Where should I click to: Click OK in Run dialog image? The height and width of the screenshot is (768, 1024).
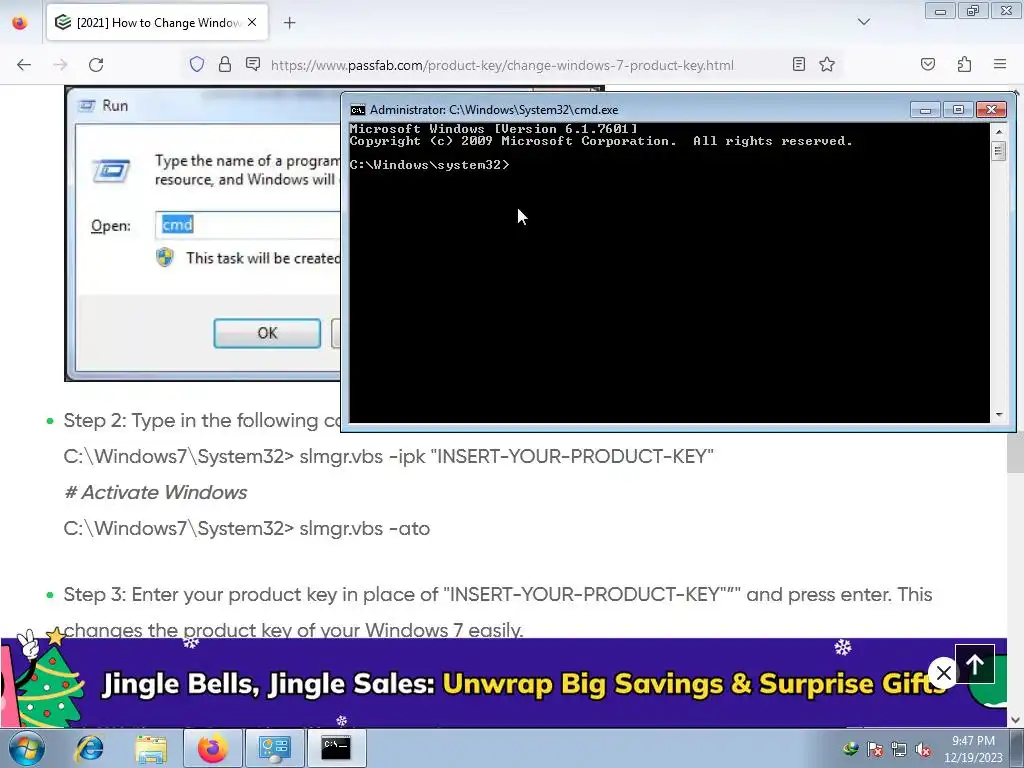click(267, 333)
